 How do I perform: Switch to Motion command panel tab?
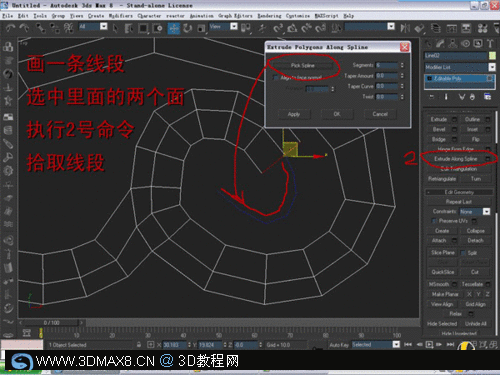pos(465,43)
